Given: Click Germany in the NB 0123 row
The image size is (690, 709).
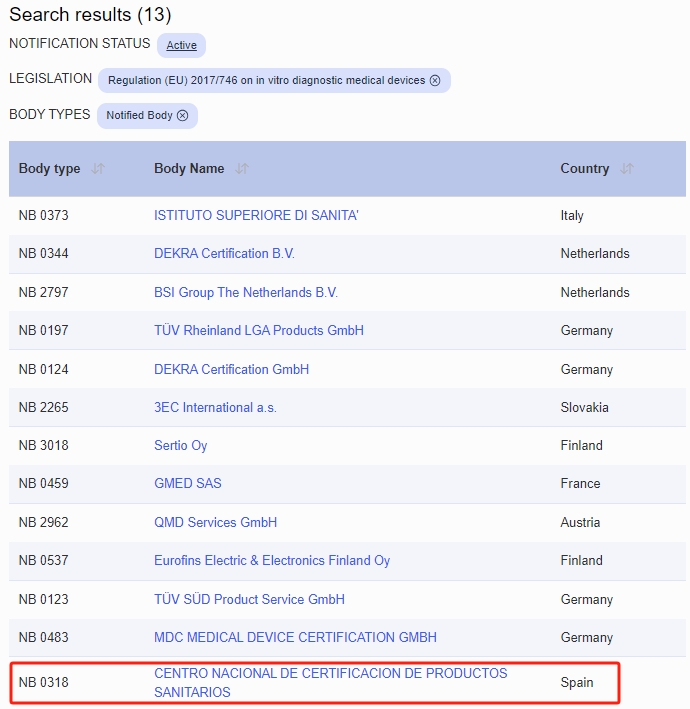Looking at the screenshot, I should [x=587, y=599].
